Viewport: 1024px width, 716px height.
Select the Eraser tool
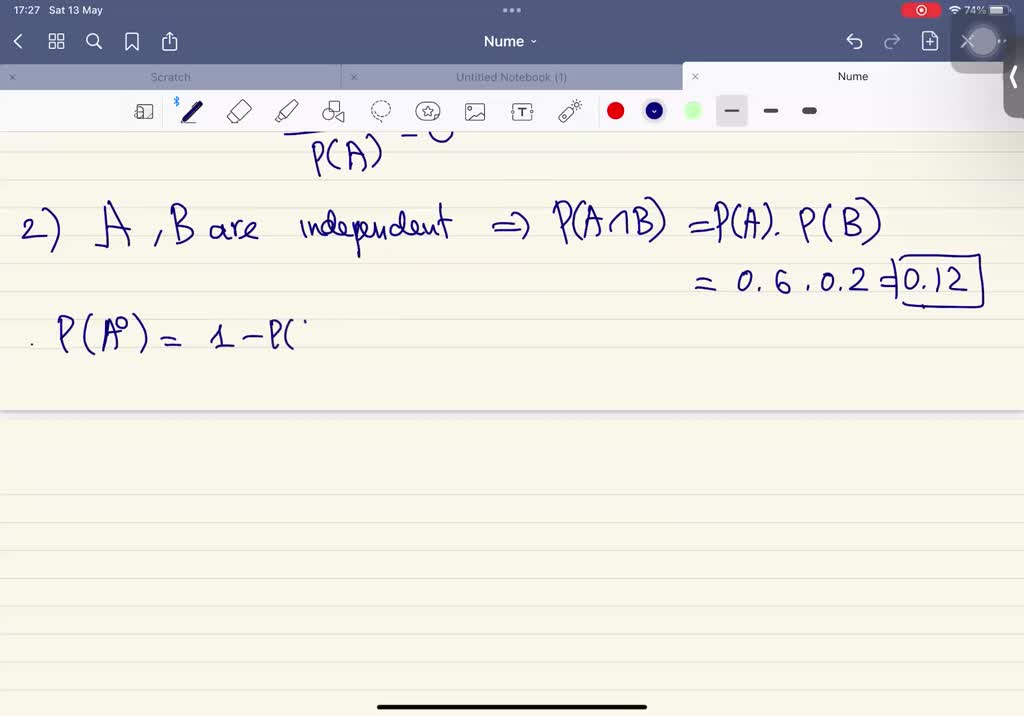pos(238,111)
